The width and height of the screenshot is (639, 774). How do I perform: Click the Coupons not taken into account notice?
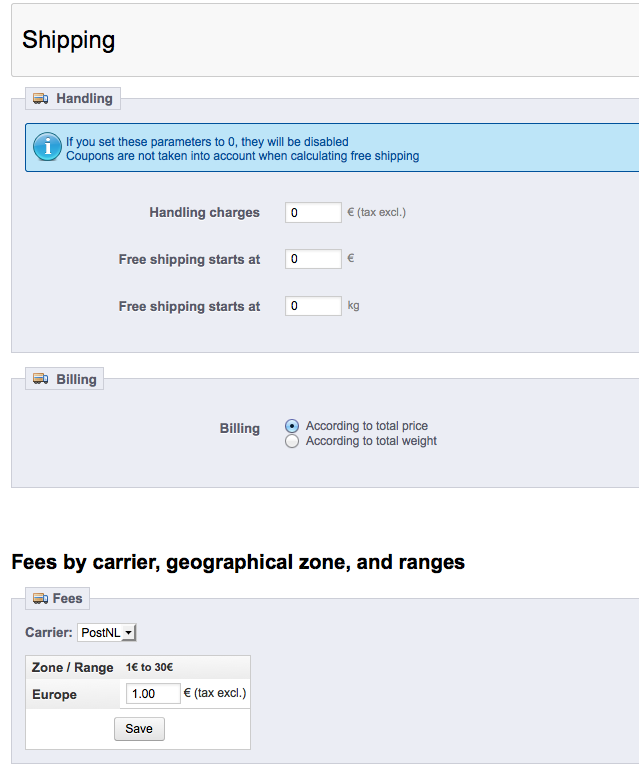pos(243,156)
